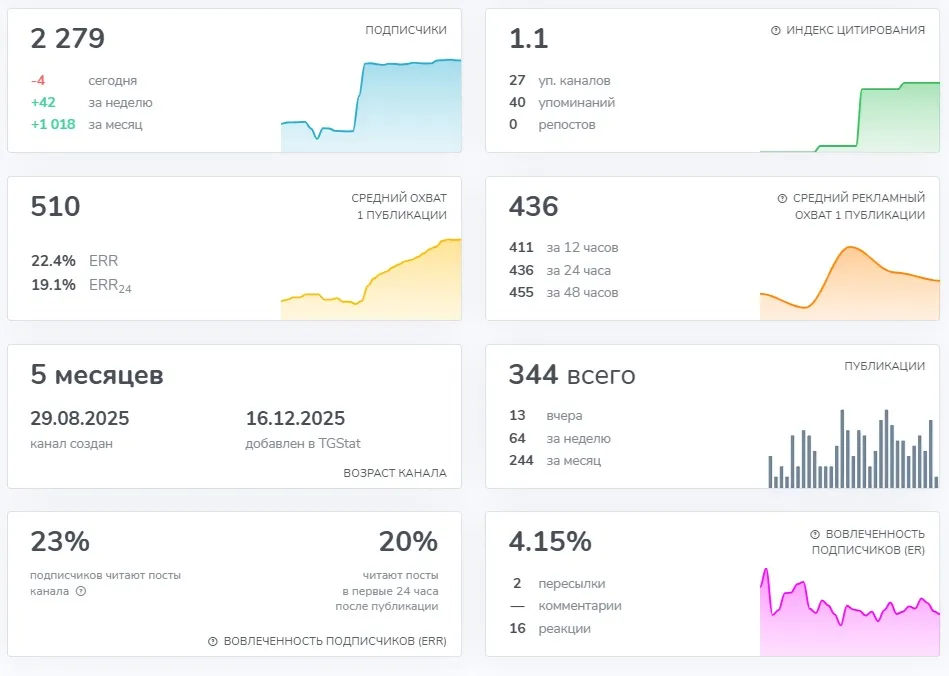This screenshot has height=676, width=949.
Task: Click the ПОДПИСЧИКИ card label
Action: [x=406, y=30]
